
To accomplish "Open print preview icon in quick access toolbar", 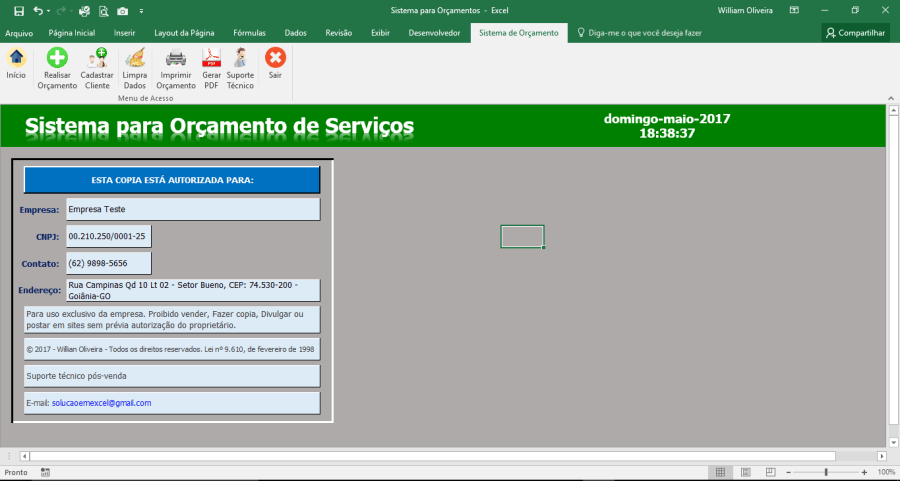I will click(x=103, y=10).
